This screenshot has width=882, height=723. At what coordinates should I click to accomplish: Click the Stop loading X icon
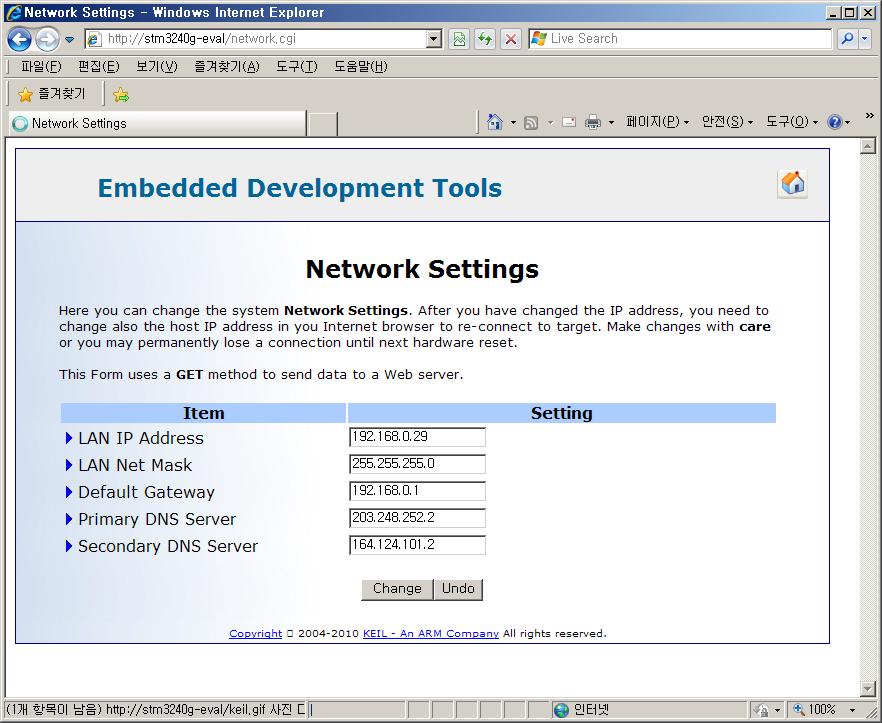[510, 39]
